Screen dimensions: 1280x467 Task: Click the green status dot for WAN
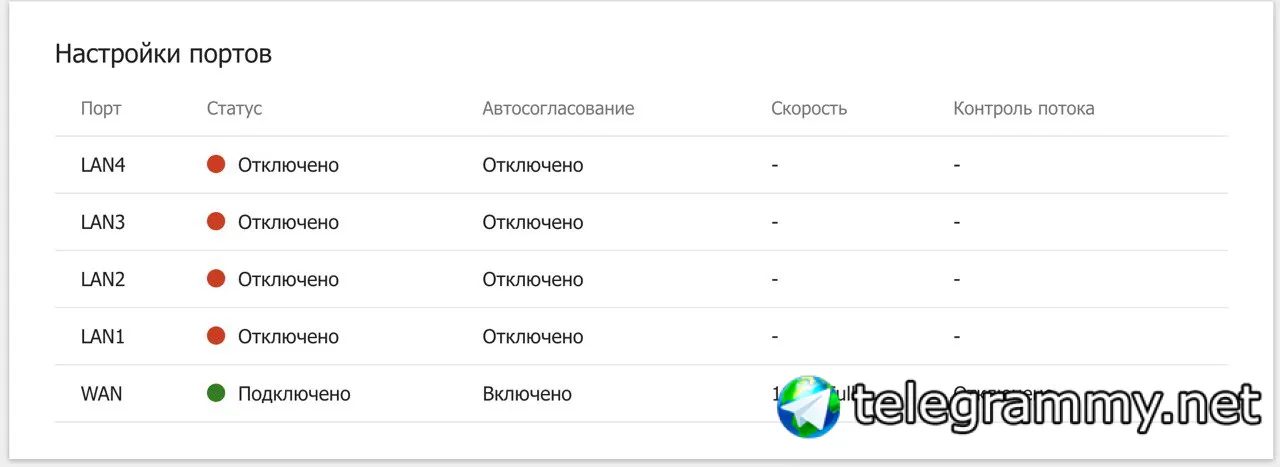[x=216, y=394]
